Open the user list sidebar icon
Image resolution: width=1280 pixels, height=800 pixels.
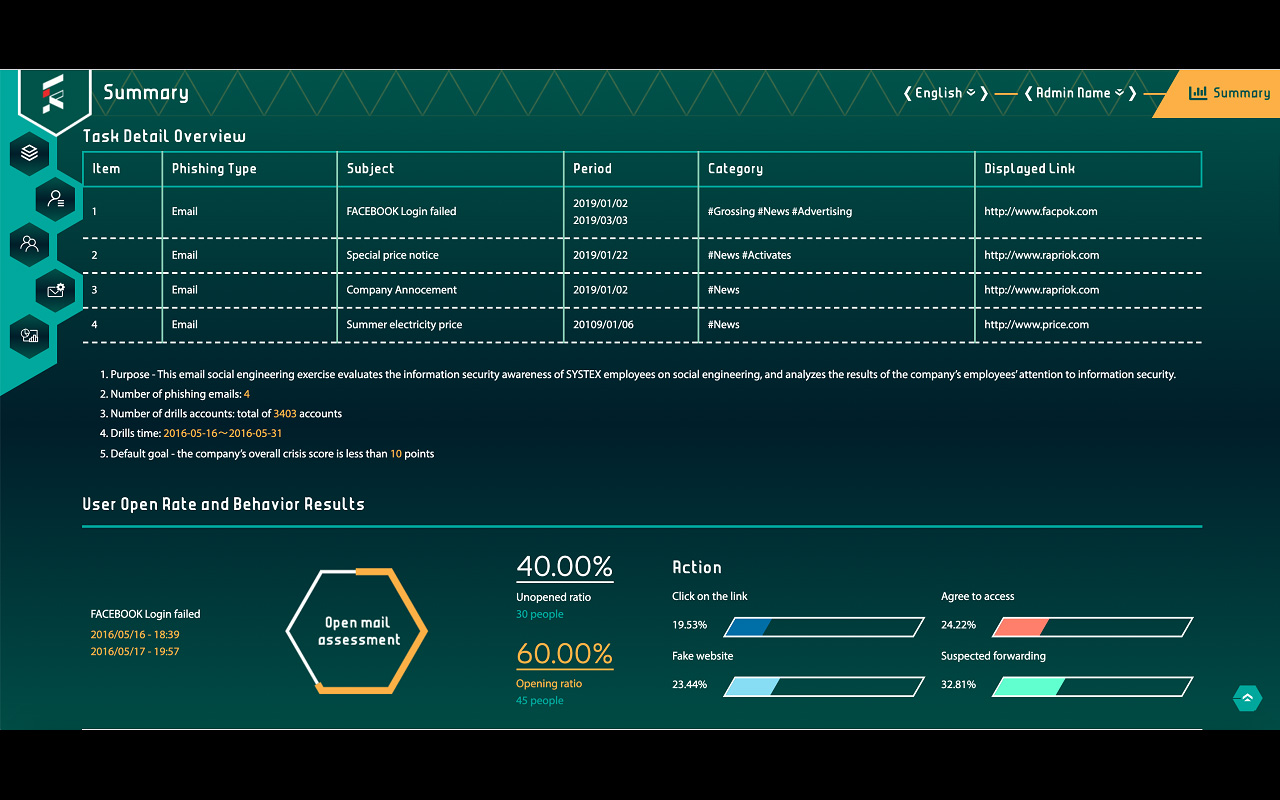[56, 198]
